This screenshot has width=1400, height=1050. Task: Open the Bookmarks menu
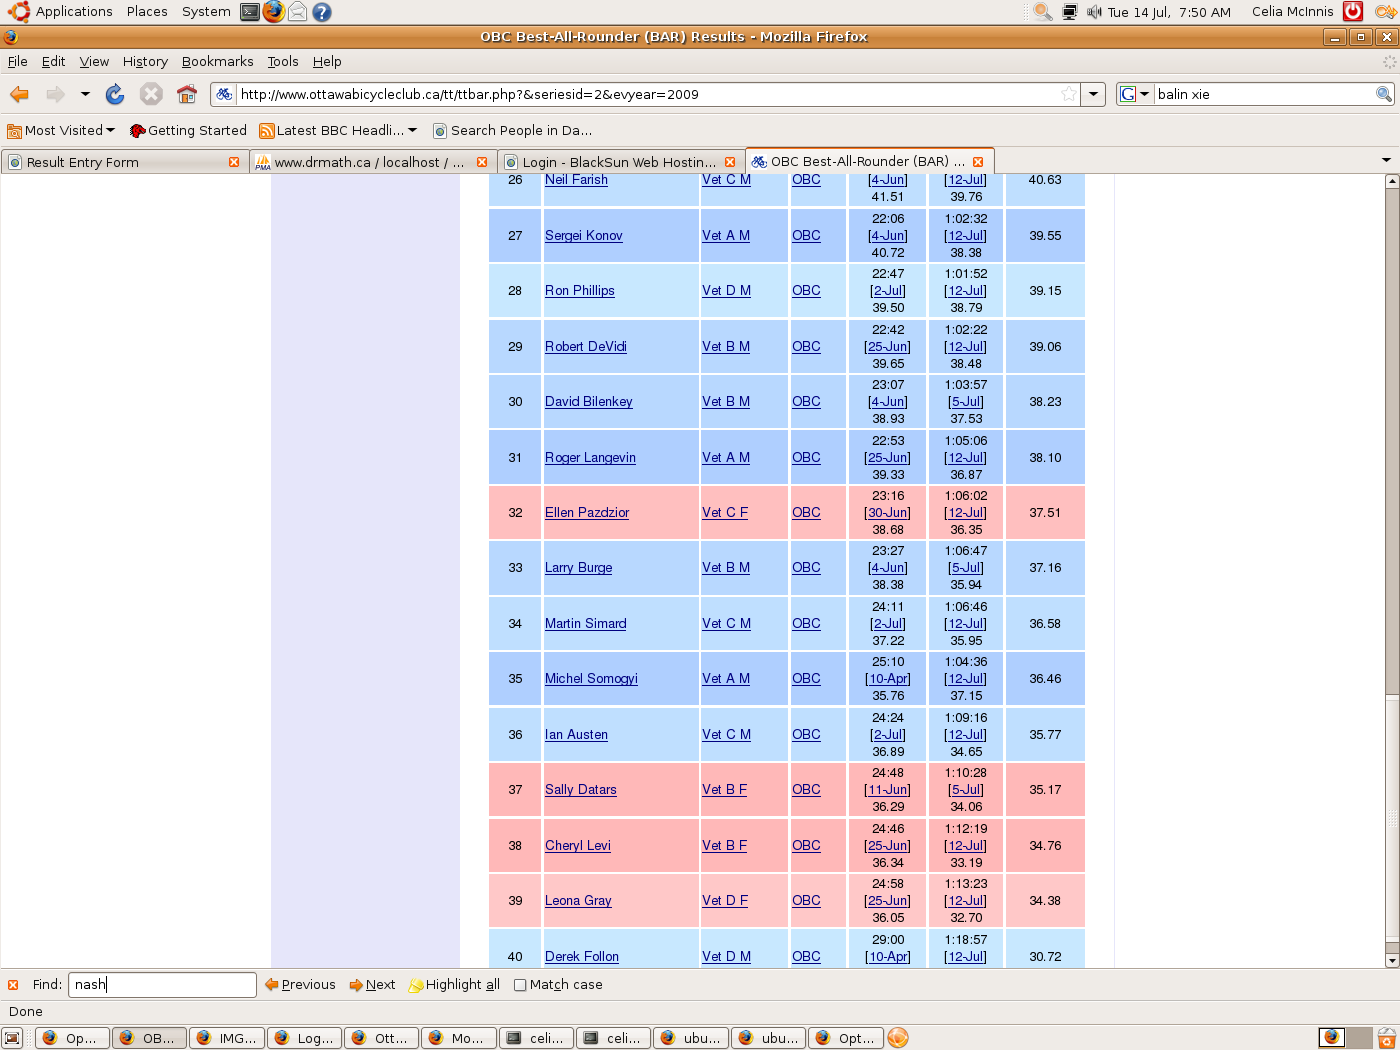click(x=217, y=61)
